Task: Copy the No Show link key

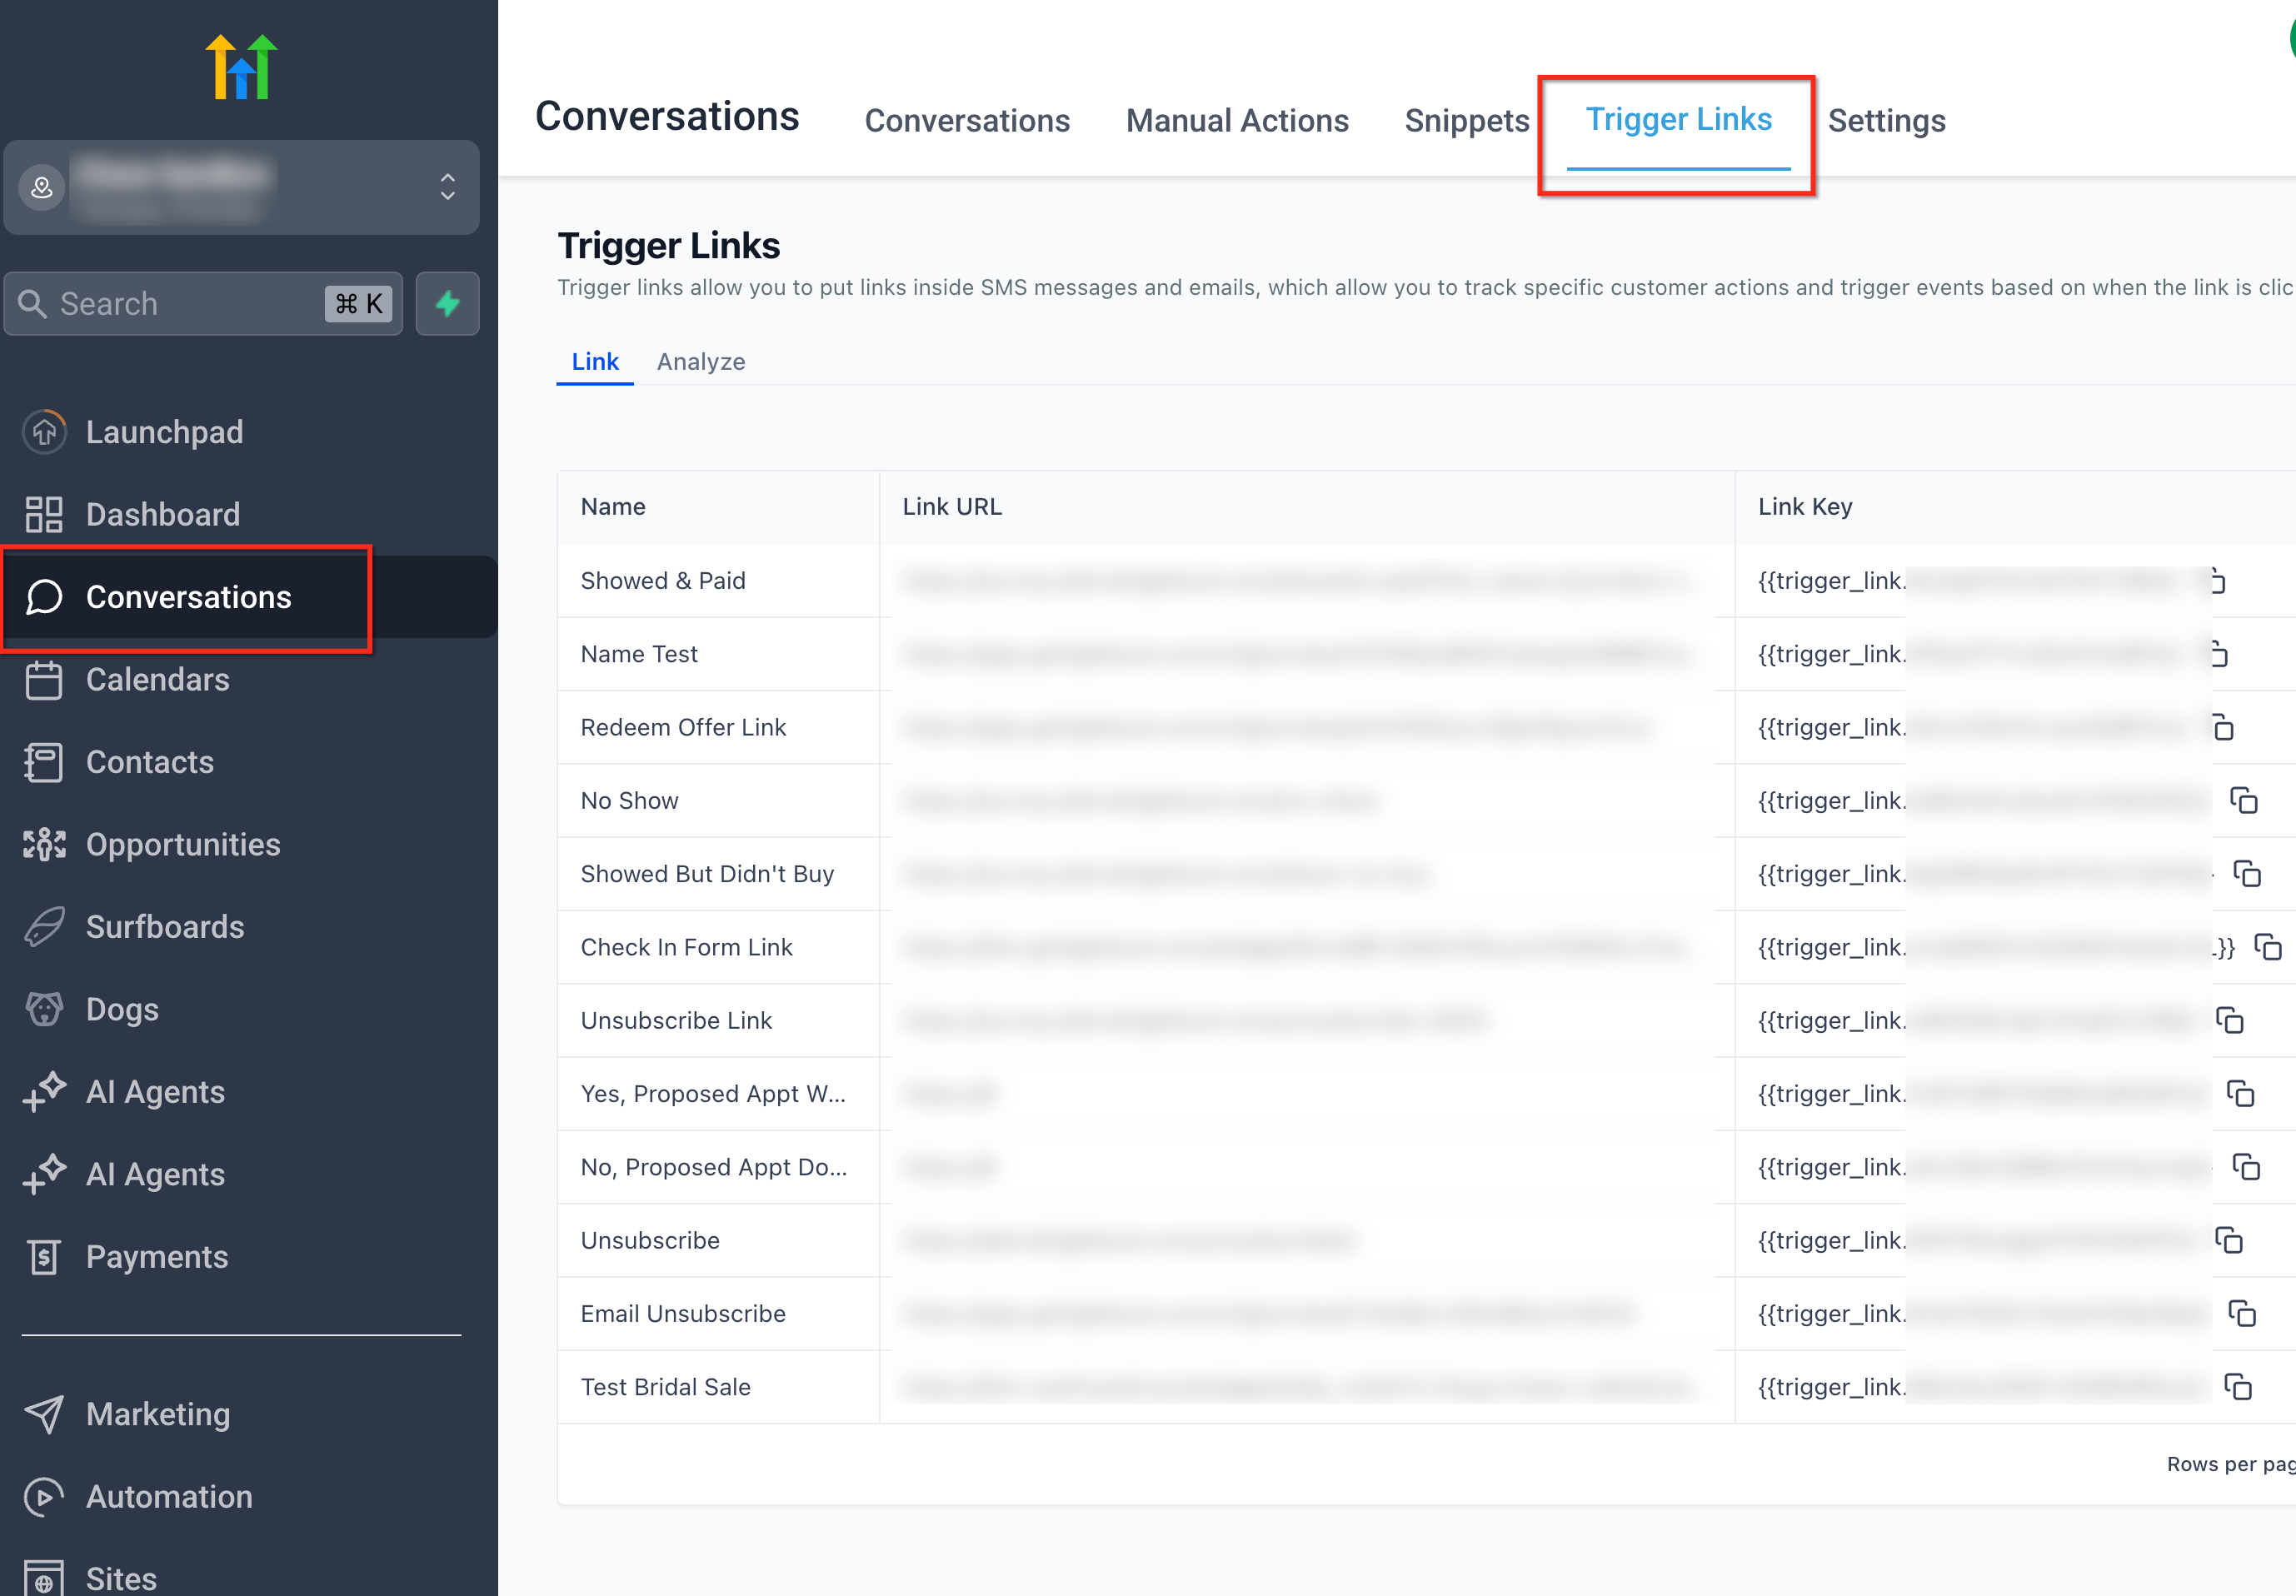Action: 2243,800
